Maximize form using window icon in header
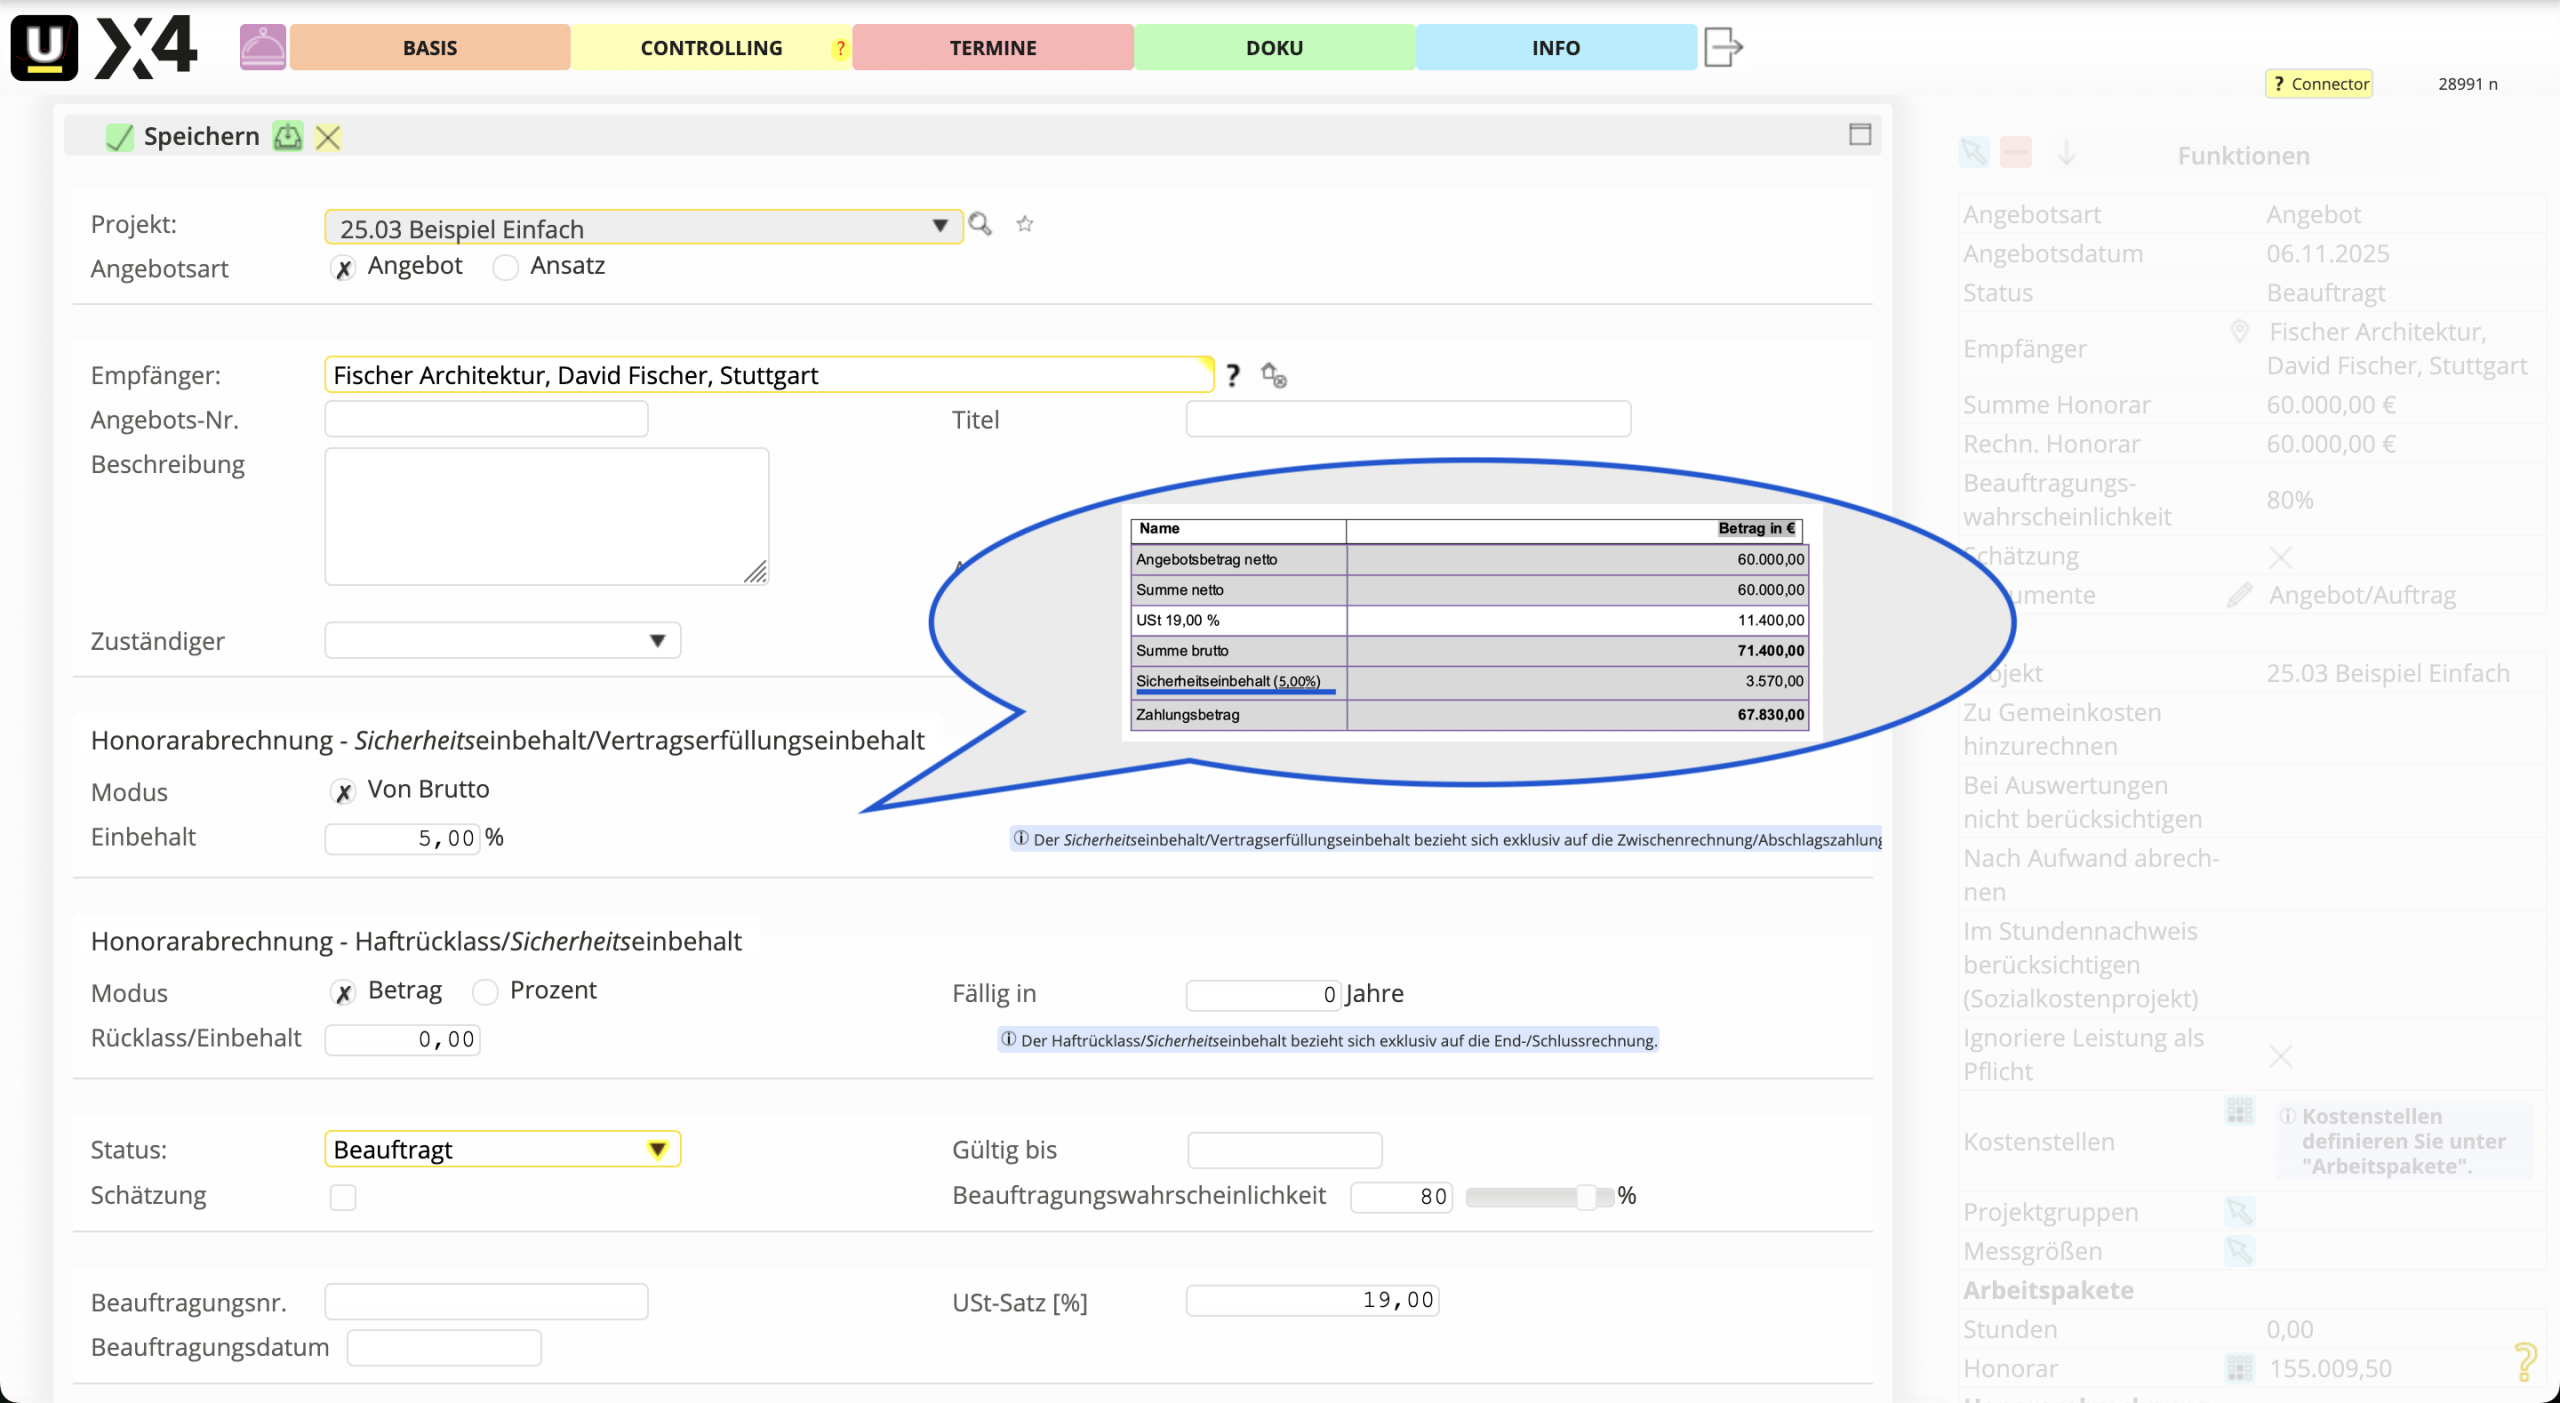The width and height of the screenshot is (2560, 1403). pyautogui.click(x=1859, y=135)
